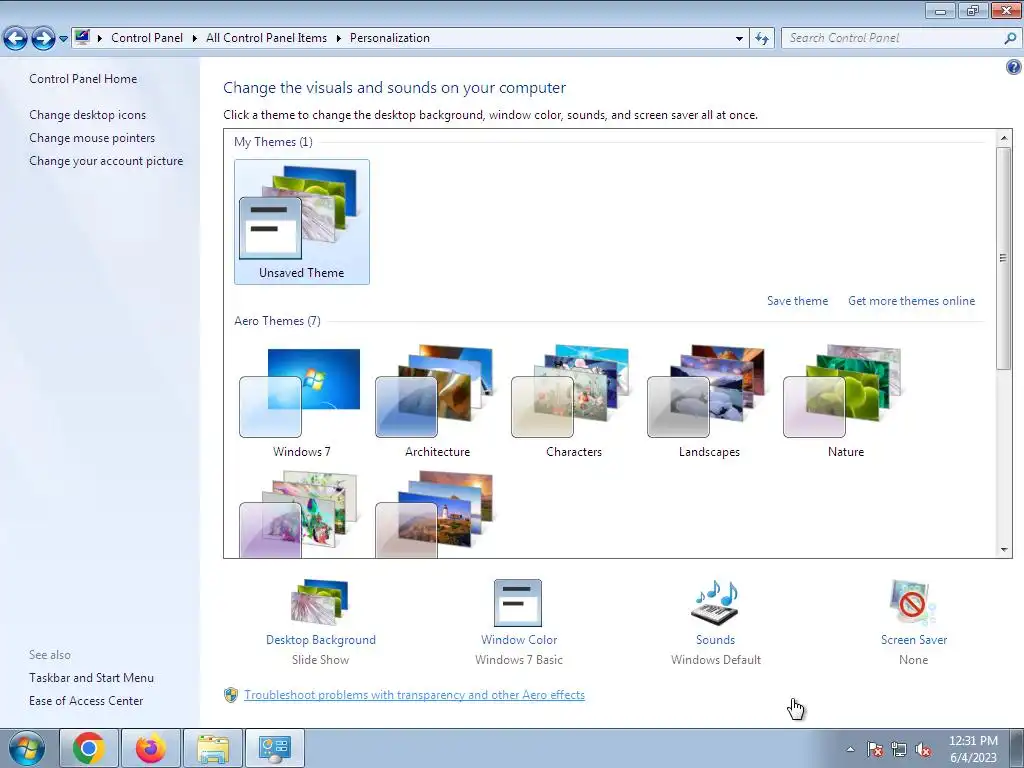Click the Screen Saver text link

914,640
